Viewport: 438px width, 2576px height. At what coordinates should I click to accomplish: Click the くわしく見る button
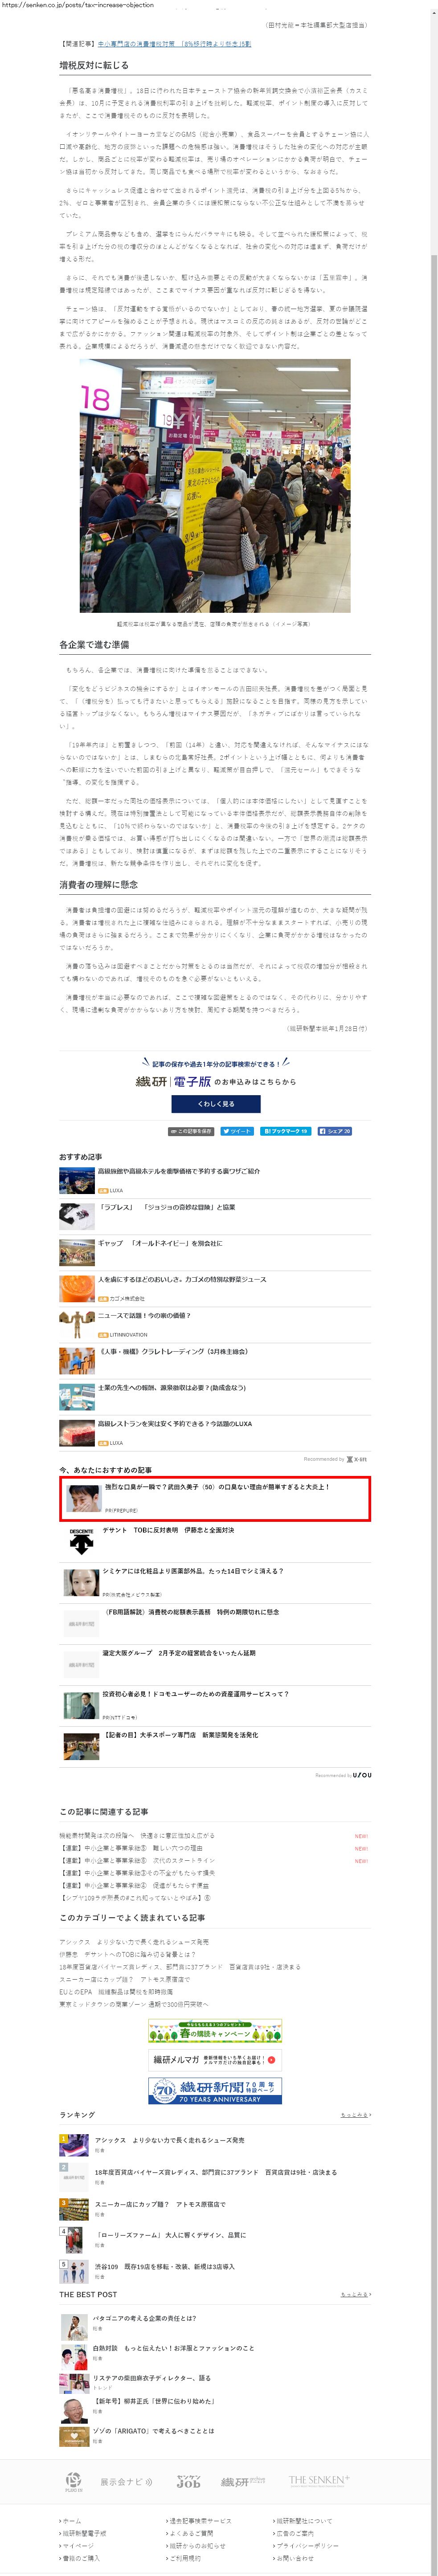click(216, 1104)
